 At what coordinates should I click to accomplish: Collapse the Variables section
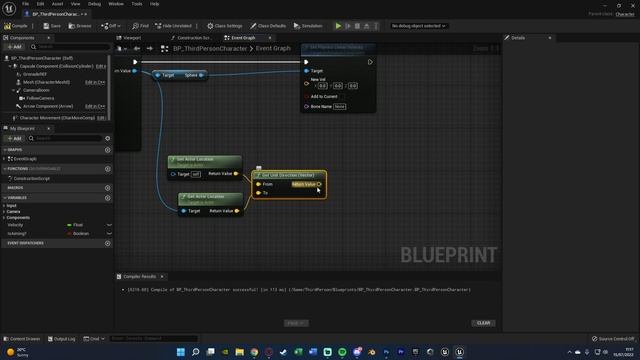pos(5,198)
